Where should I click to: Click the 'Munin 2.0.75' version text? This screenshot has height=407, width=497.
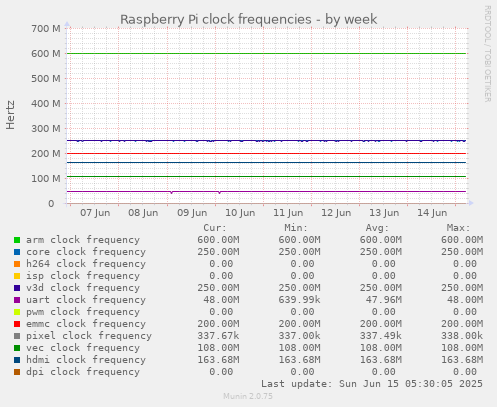click(248, 396)
